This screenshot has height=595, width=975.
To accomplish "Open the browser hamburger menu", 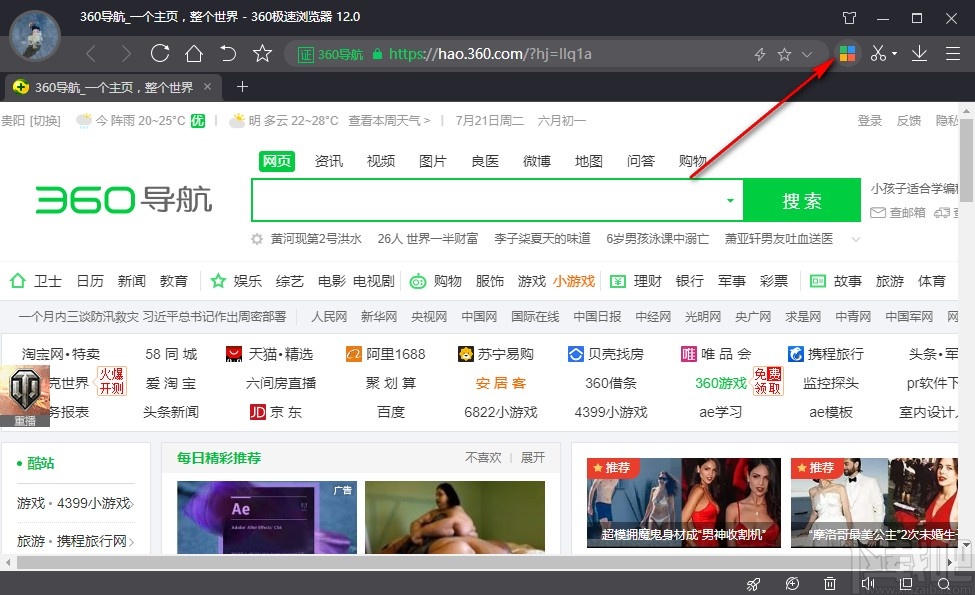I will (952, 54).
